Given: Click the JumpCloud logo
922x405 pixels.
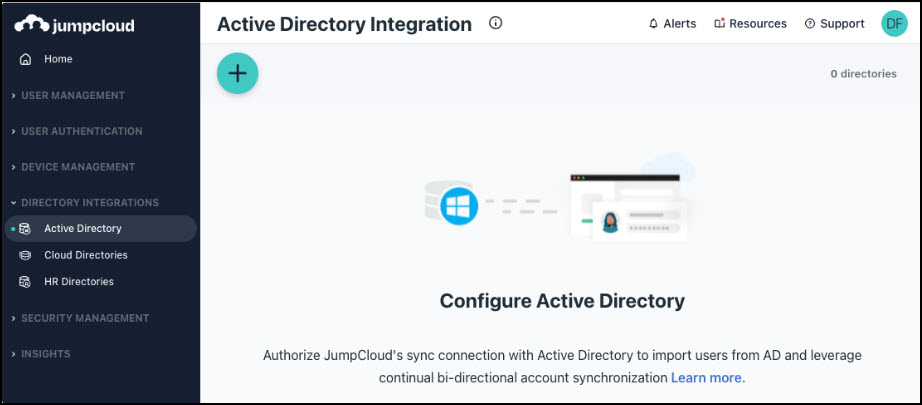Looking at the screenshot, I should click(x=74, y=25).
